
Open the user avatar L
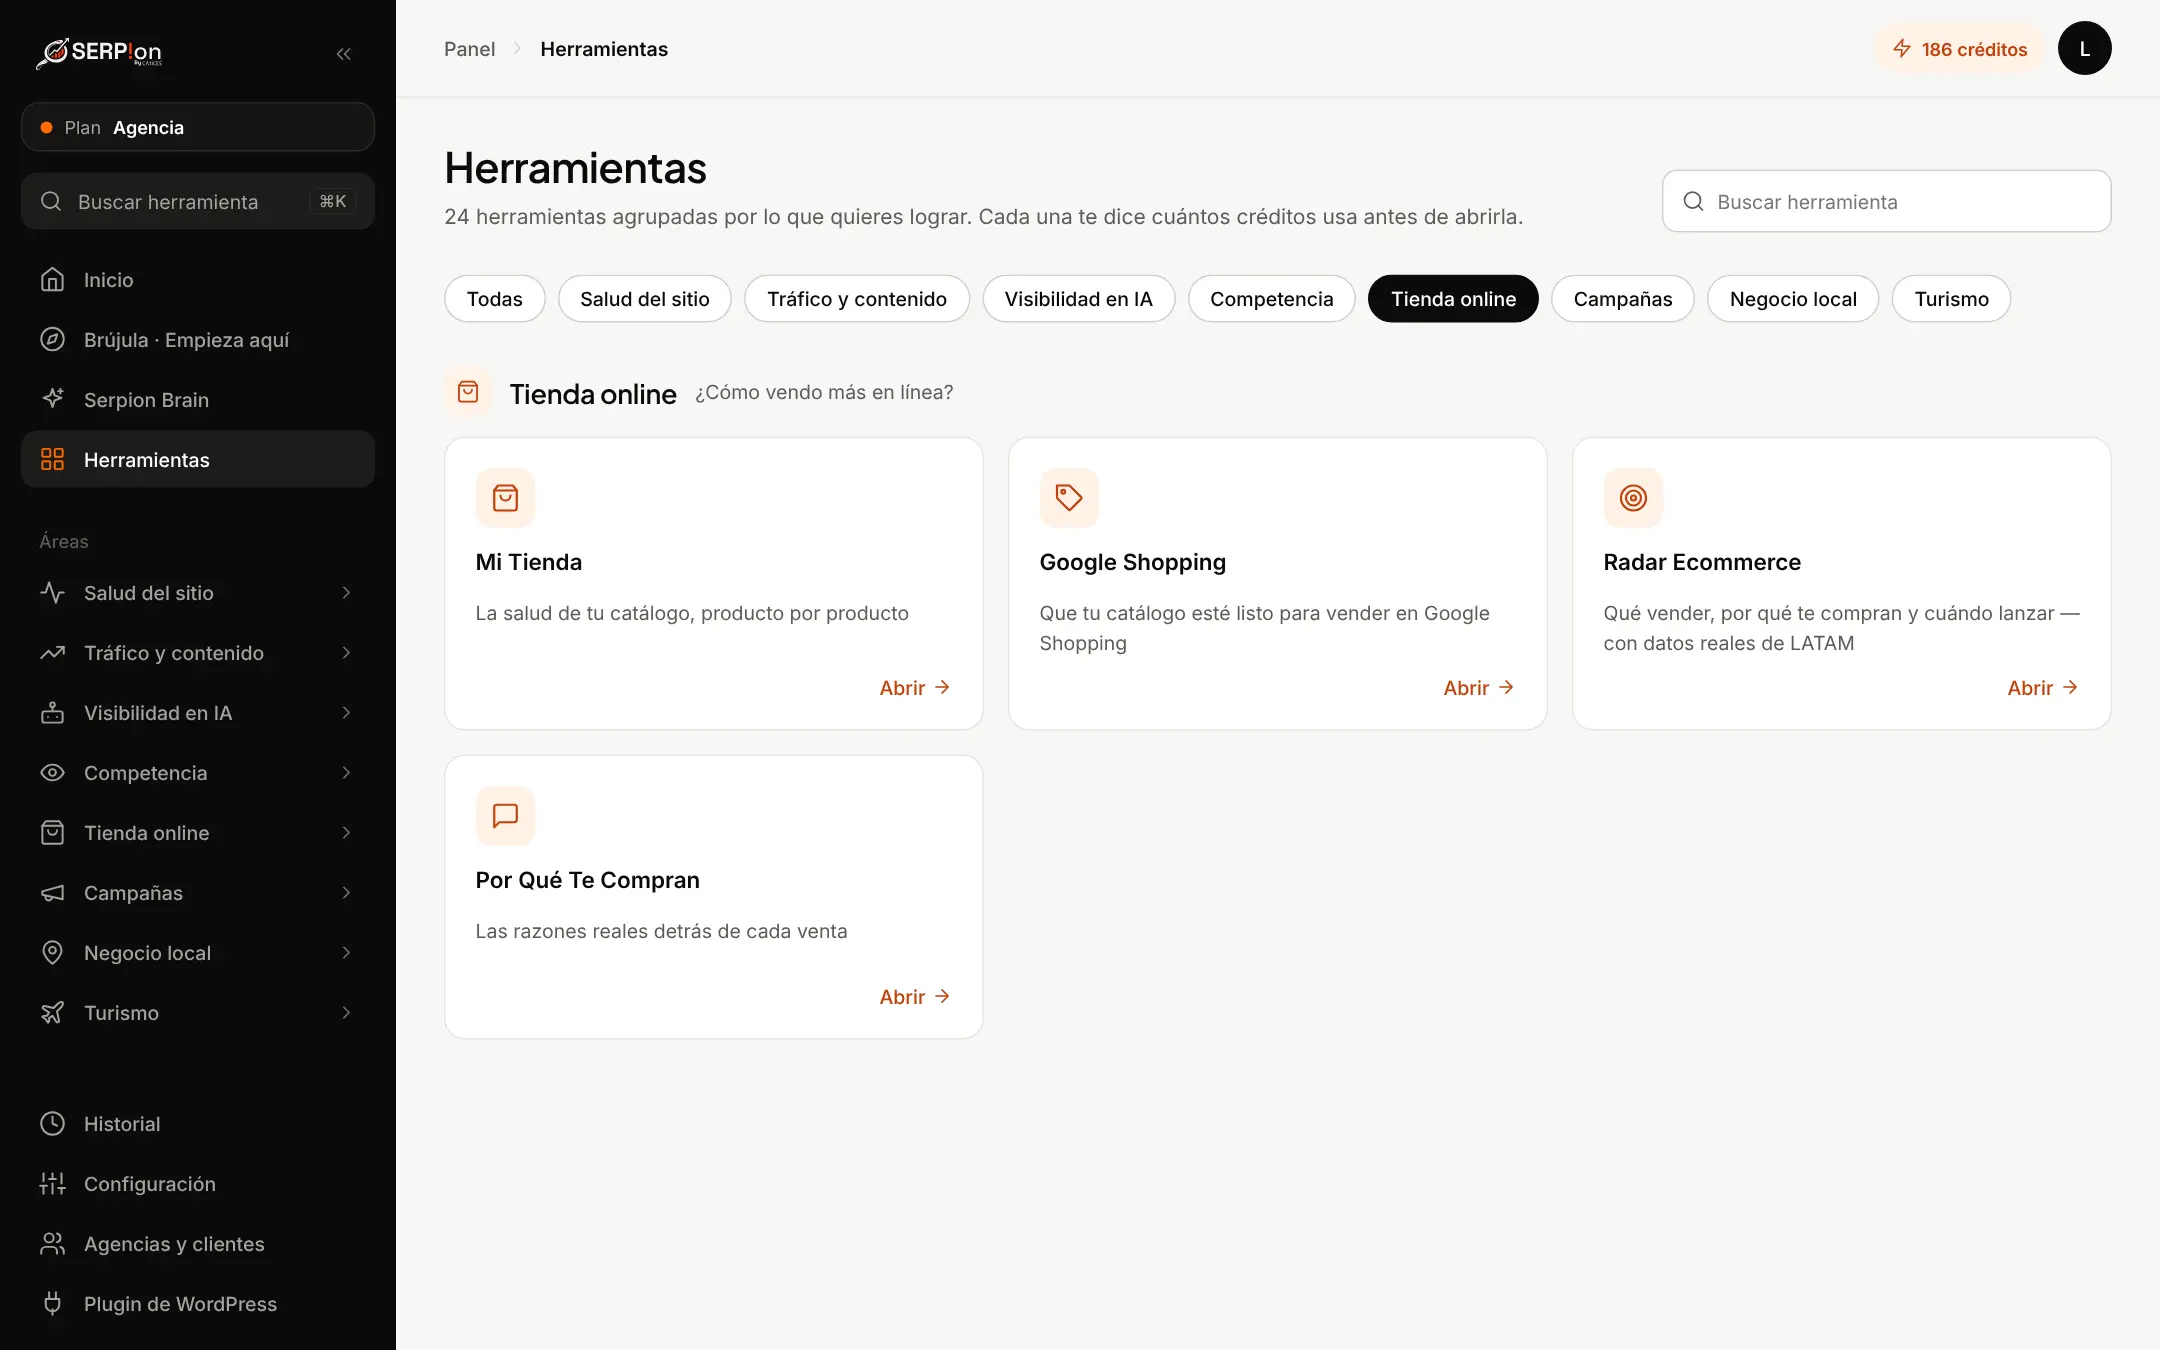click(2084, 48)
